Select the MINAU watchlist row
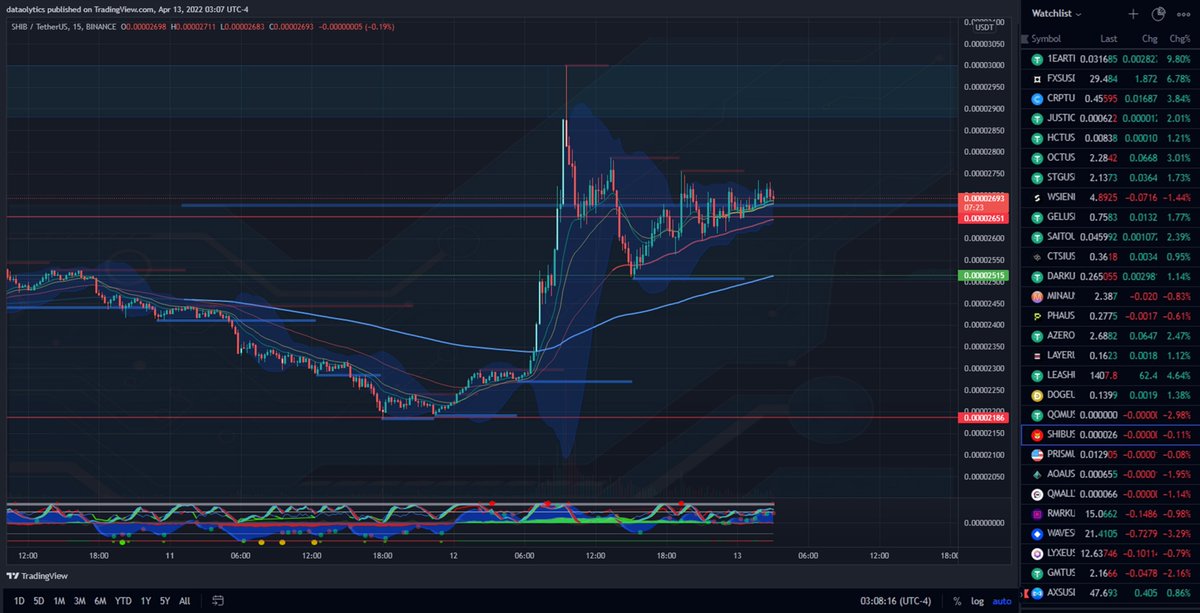The image size is (1200, 613). (1110, 296)
